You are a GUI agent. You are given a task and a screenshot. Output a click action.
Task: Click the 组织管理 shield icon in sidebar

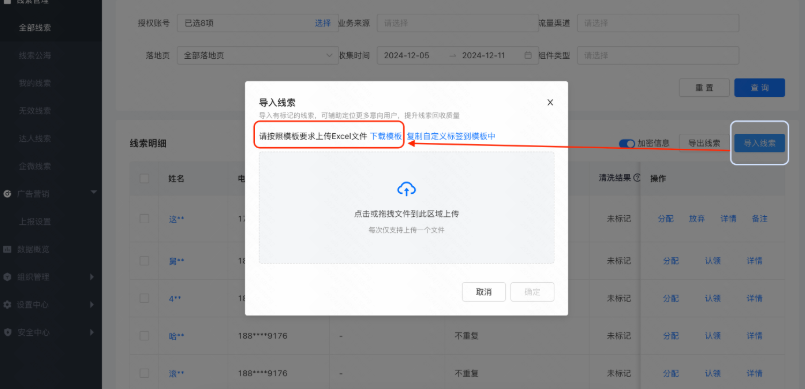coord(7,277)
